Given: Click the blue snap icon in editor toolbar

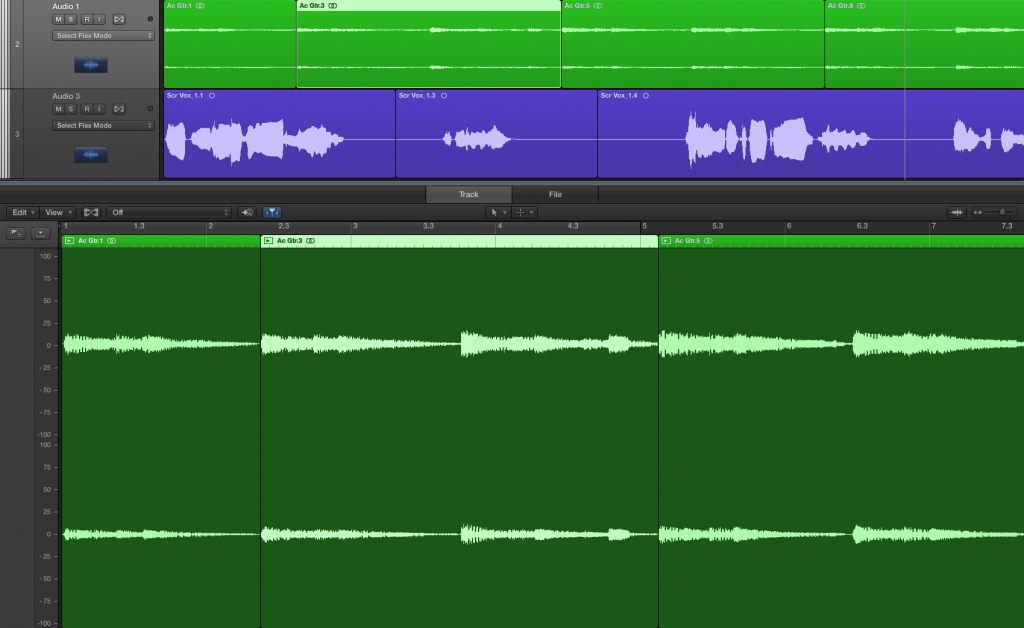Looking at the screenshot, I should (272, 212).
